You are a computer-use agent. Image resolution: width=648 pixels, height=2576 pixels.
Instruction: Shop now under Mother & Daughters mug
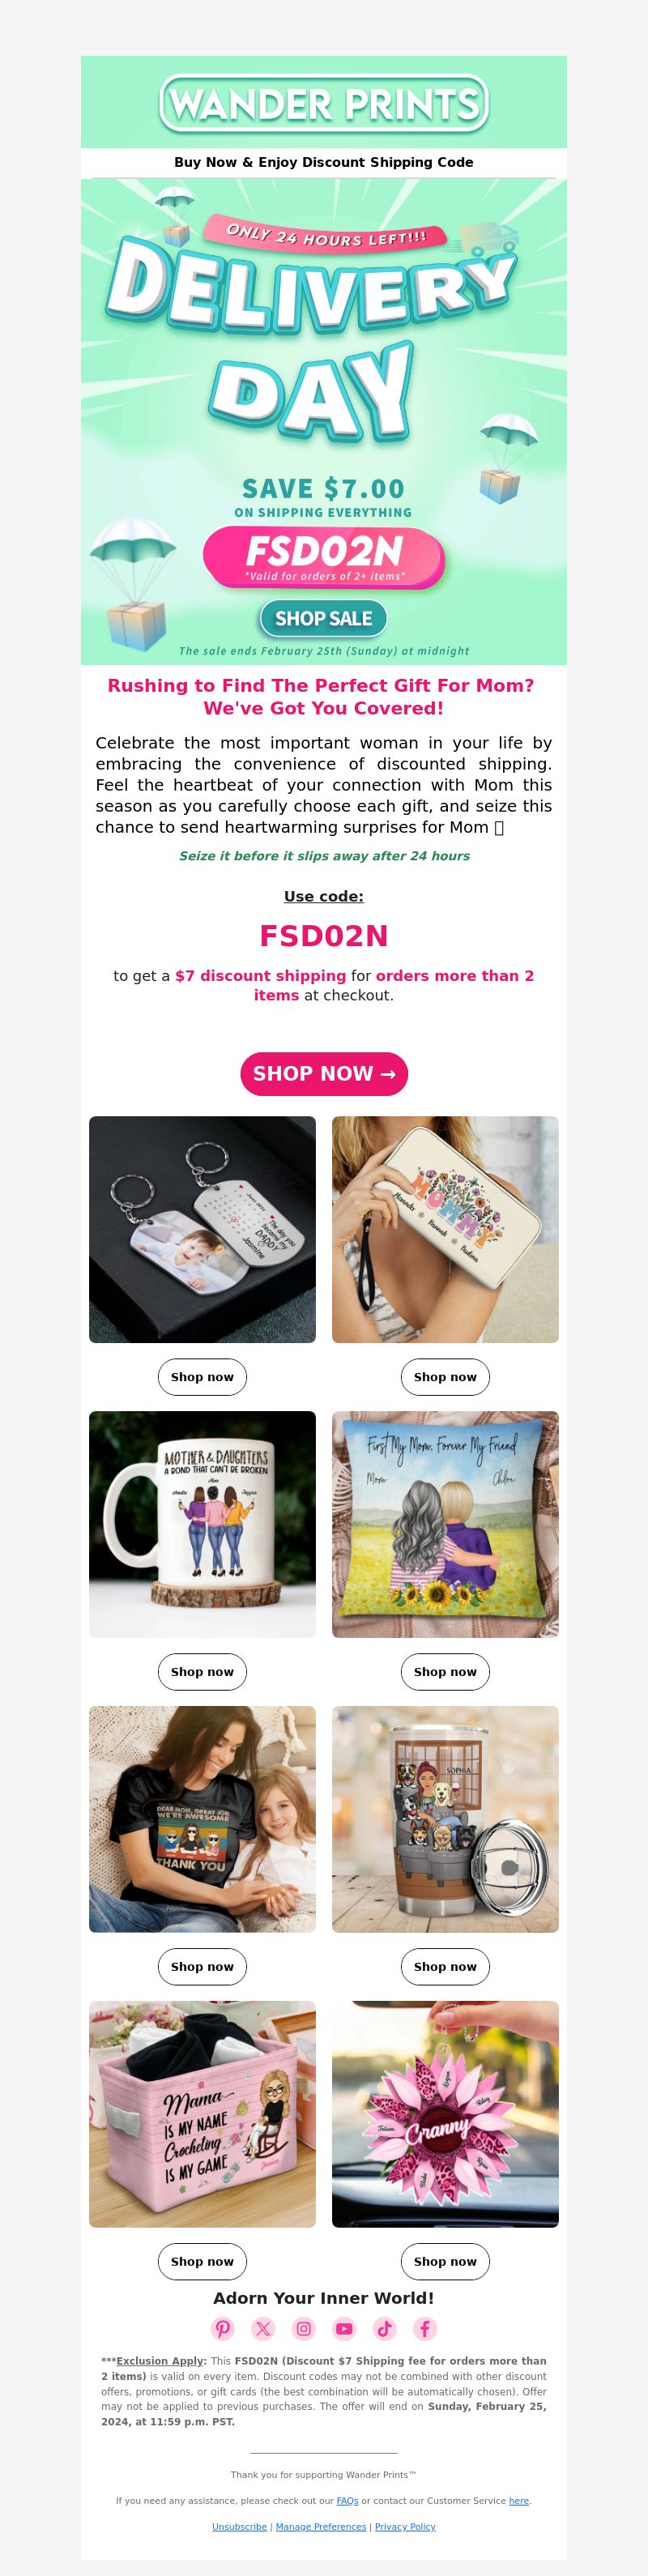click(202, 1672)
